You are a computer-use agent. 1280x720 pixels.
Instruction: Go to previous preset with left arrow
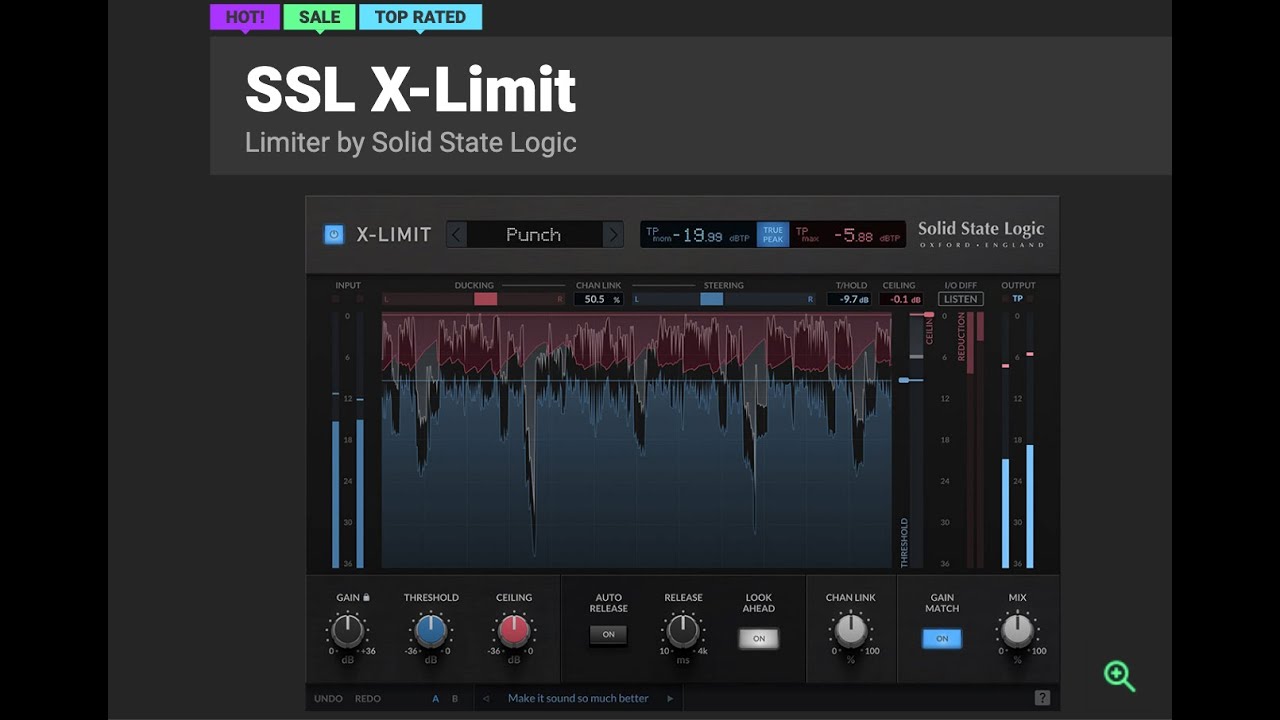(x=456, y=234)
